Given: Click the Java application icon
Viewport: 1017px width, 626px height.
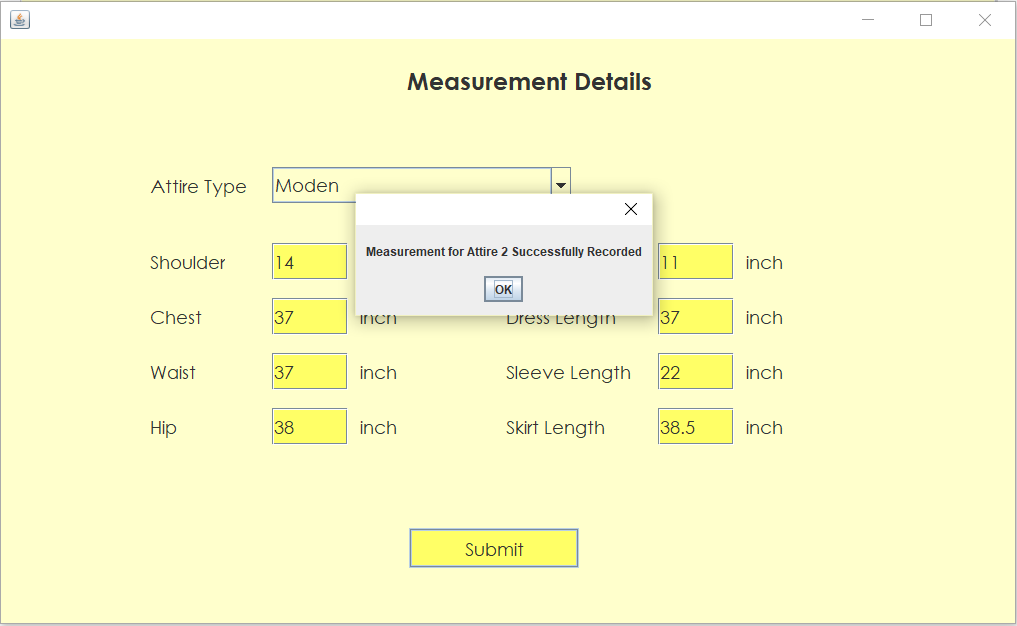Looking at the screenshot, I should tap(20, 20).
